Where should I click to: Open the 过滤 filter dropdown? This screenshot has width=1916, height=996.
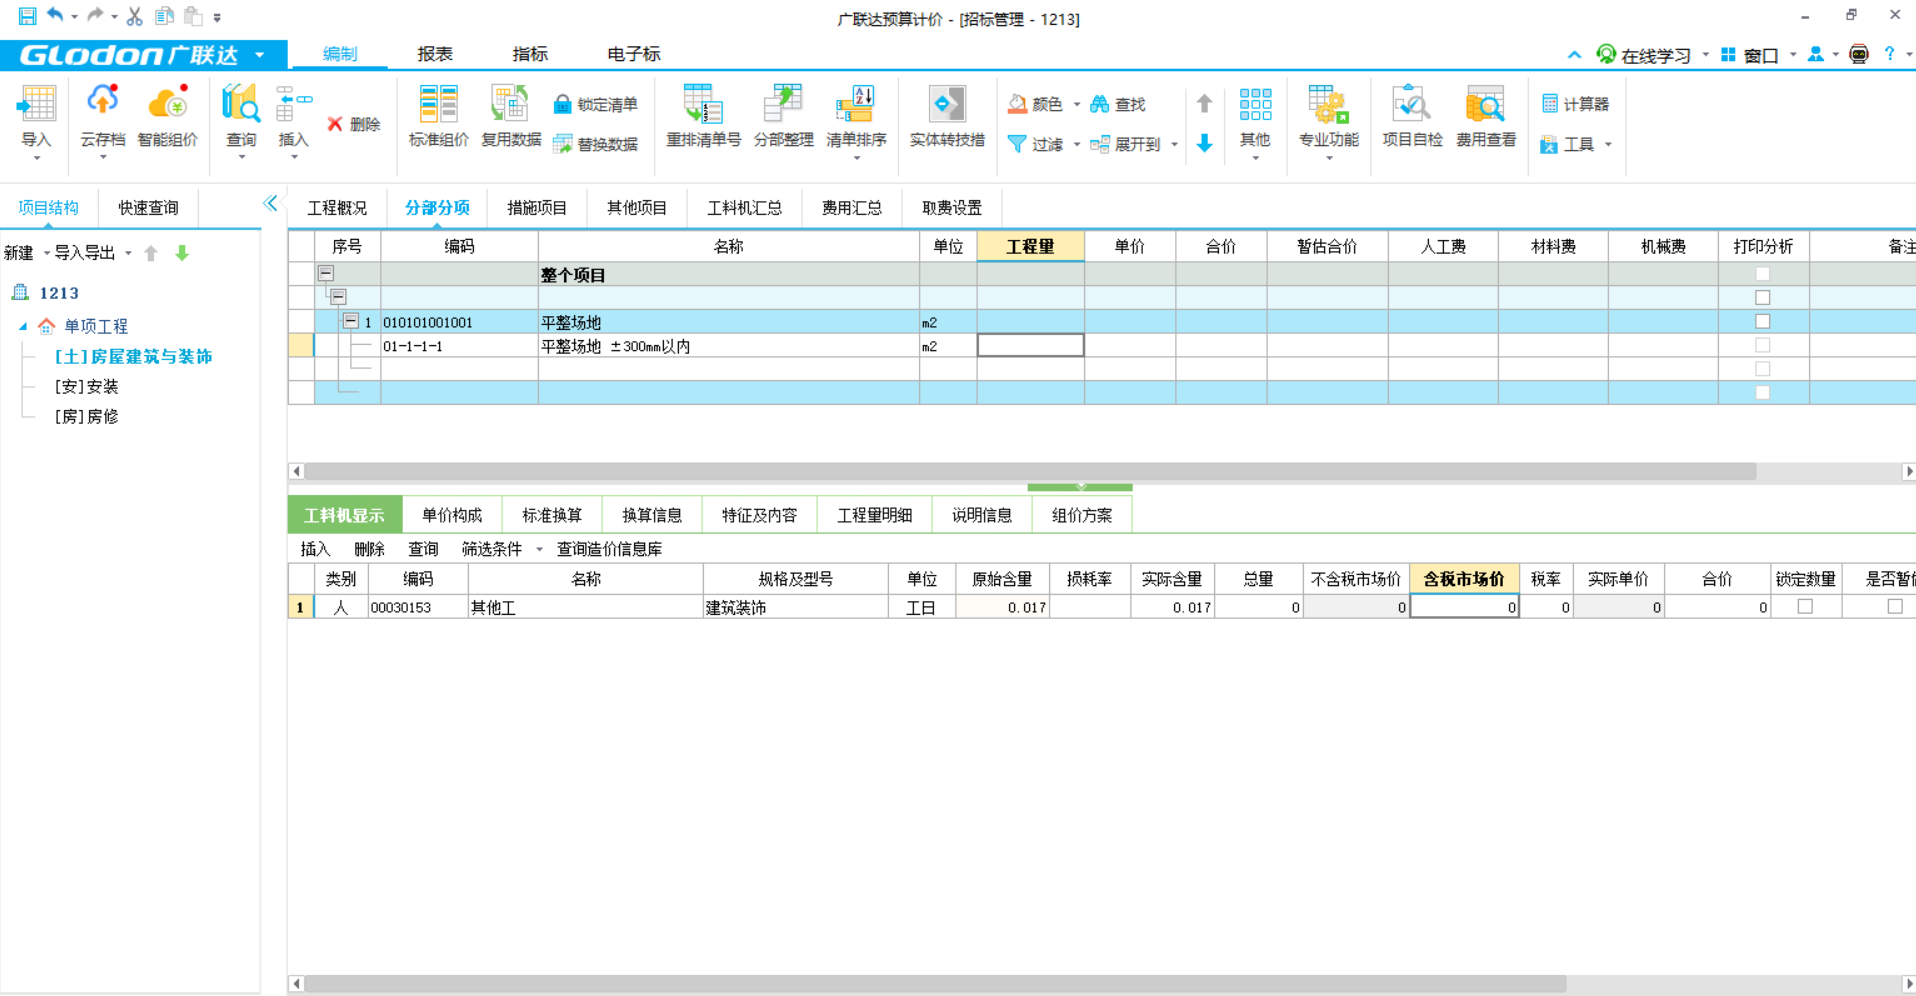tap(1077, 144)
